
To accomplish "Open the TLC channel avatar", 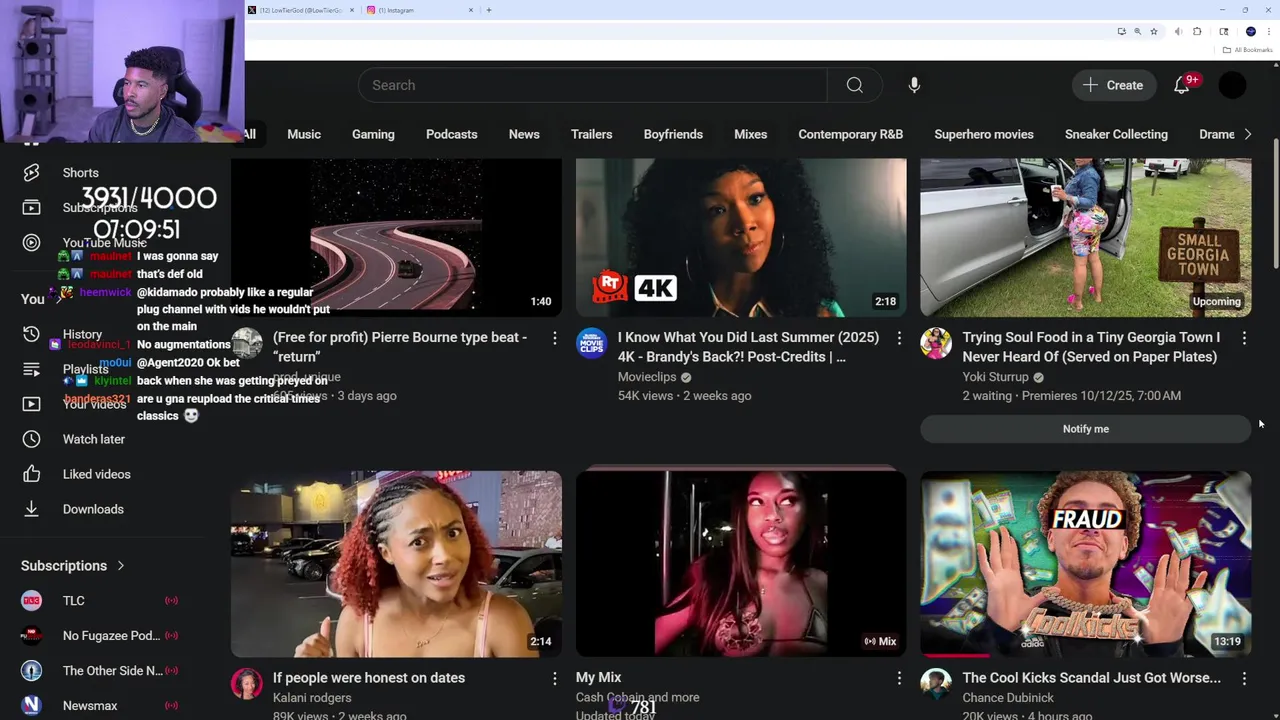I will pos(31,601).
